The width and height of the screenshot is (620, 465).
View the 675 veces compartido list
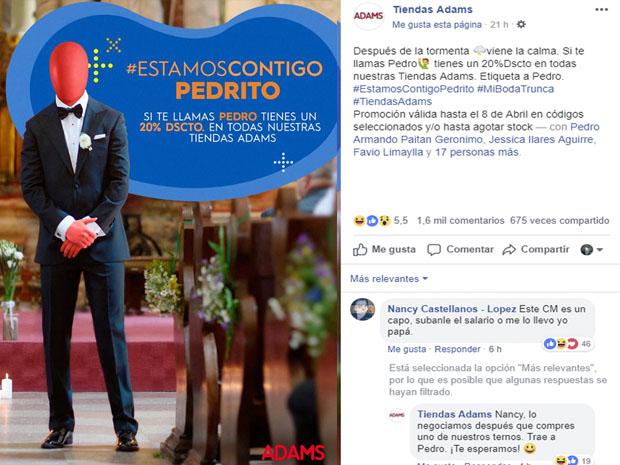(559, 220)
